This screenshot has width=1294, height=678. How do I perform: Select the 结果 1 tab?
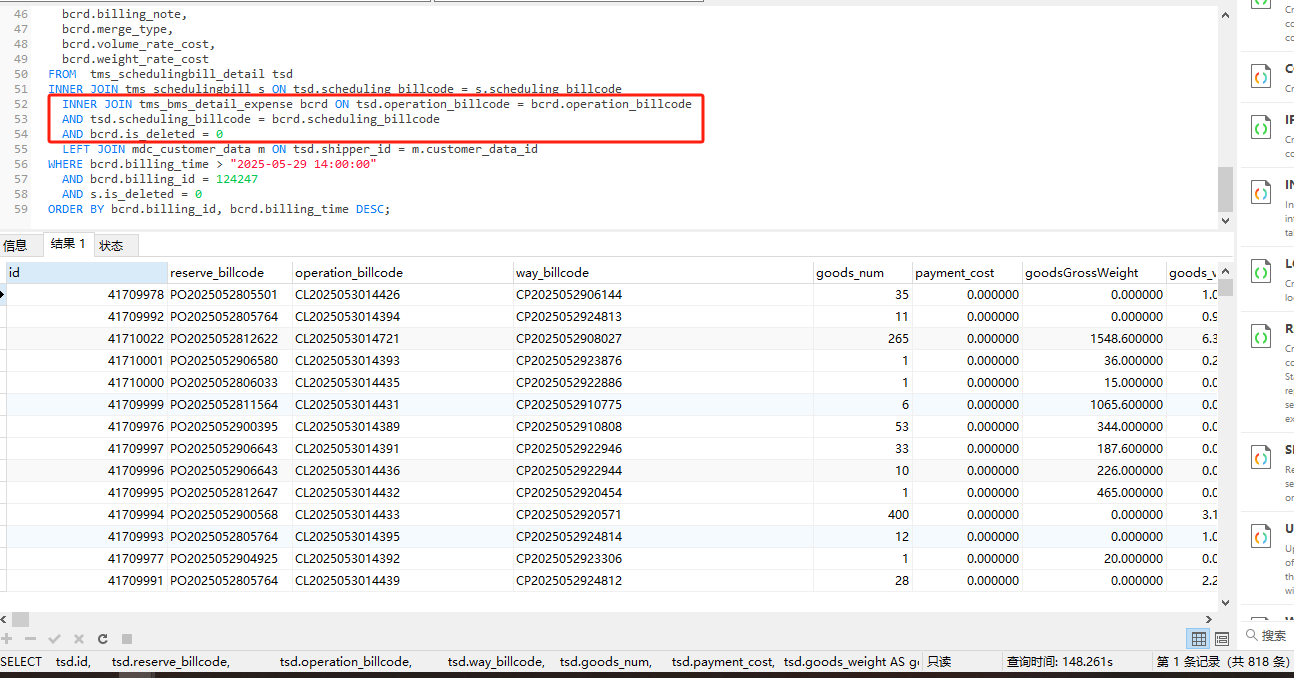pos(68,244)
